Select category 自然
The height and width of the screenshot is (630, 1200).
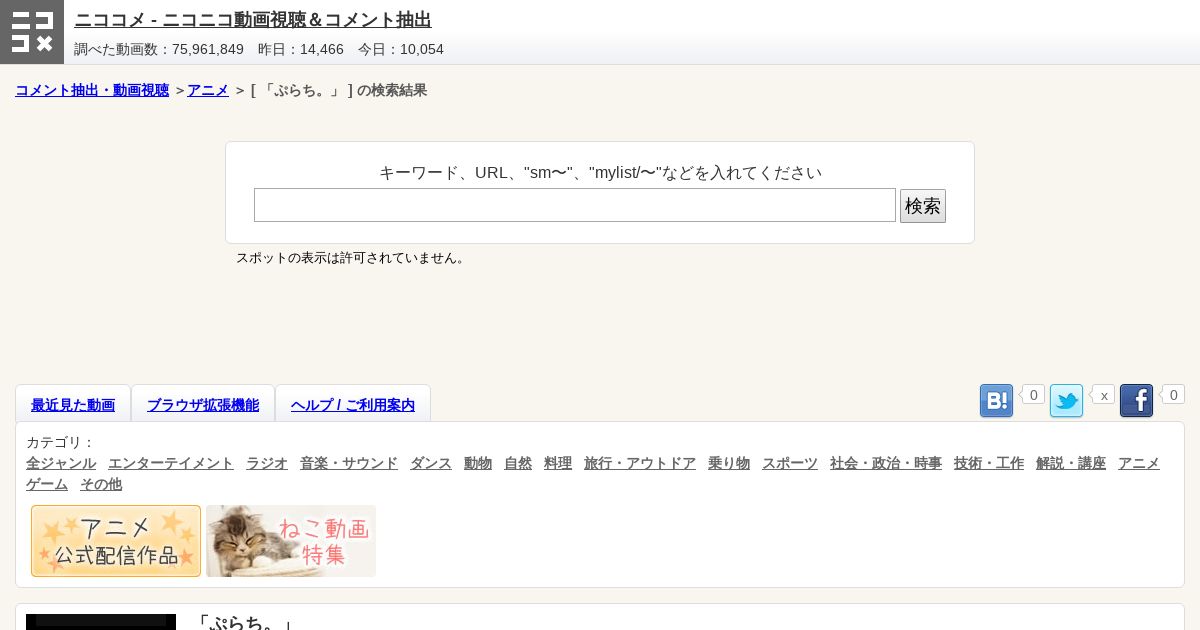518,463
